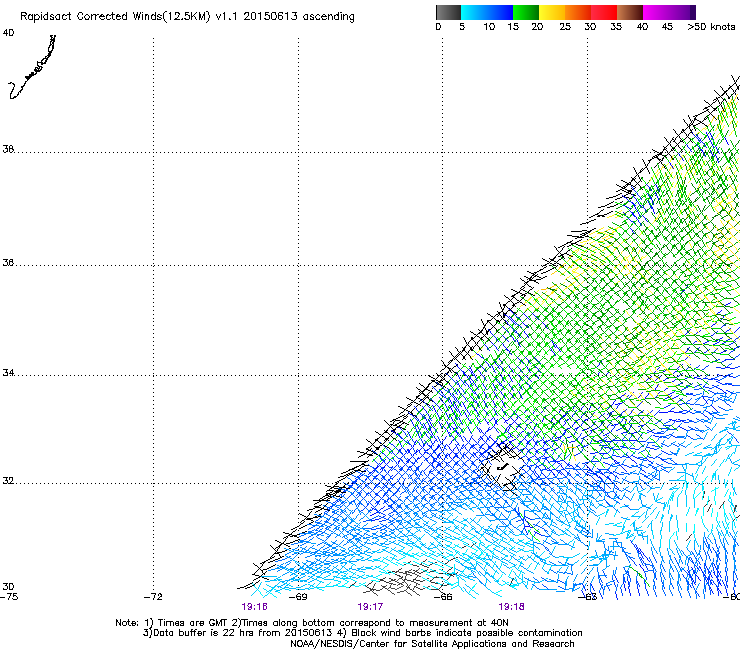This screenshot has width=740, height=650.
Task: Click the green 15-20 knots color segment
Action: pyautogui.click(x=526, y=12)
